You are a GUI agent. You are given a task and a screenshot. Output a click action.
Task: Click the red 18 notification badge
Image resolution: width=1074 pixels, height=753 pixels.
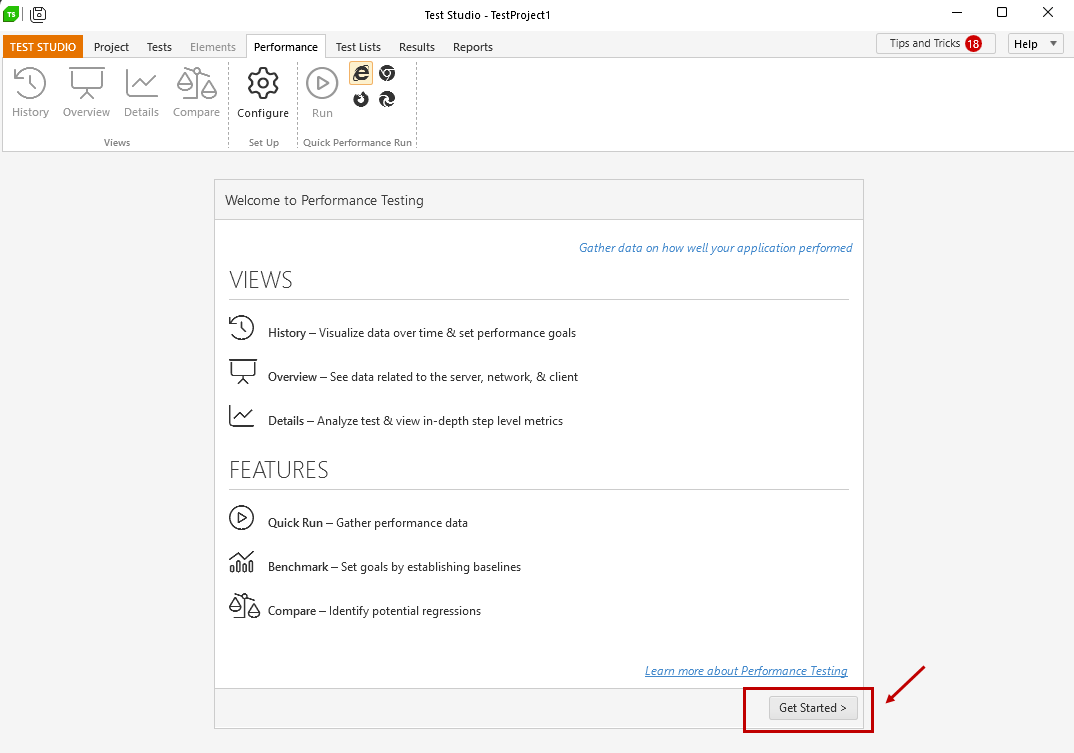(x=973, y=43)
